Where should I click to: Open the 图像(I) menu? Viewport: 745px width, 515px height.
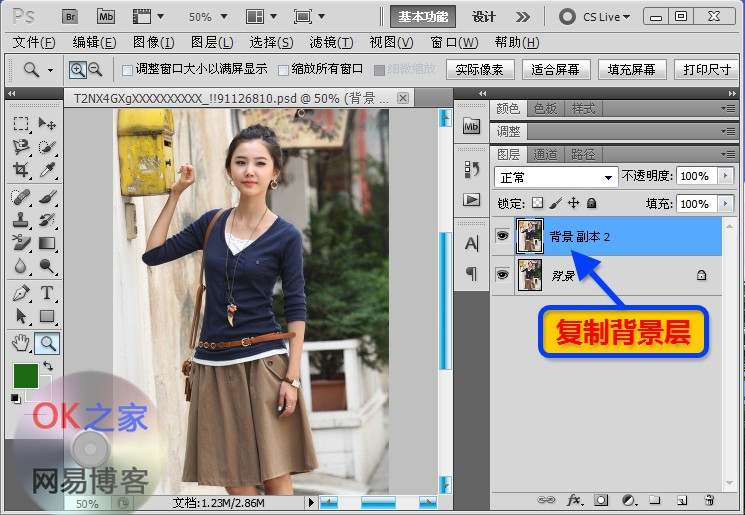pyautogui.click(x=153, y=43)
